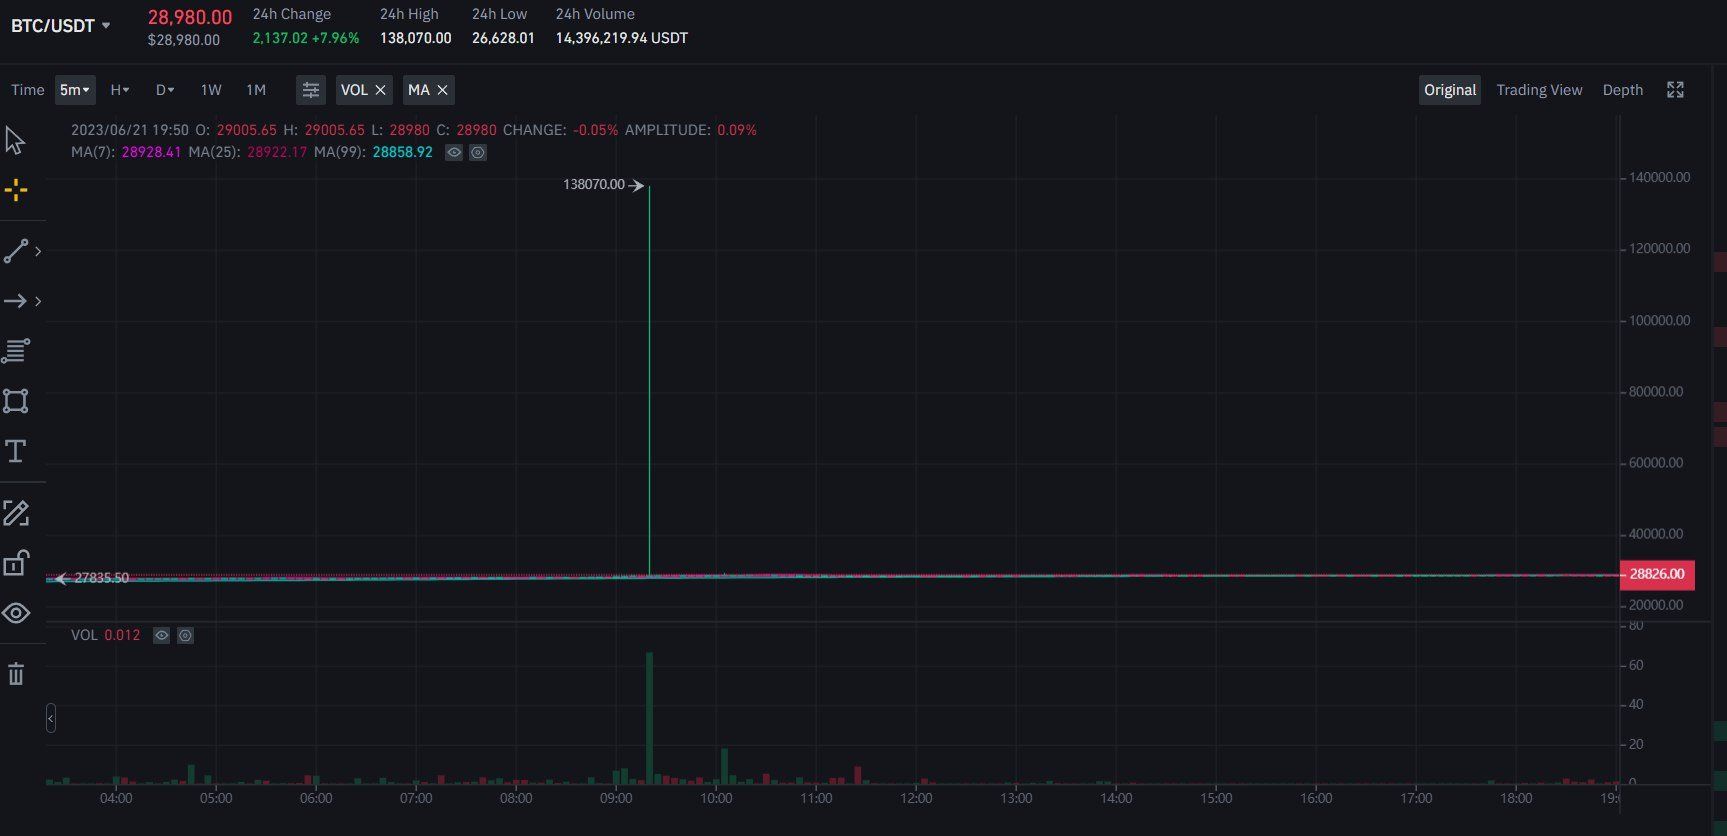Delete drawings with trash icon
The height and width of the screenshot is (836, 1727).
(16, 674)
